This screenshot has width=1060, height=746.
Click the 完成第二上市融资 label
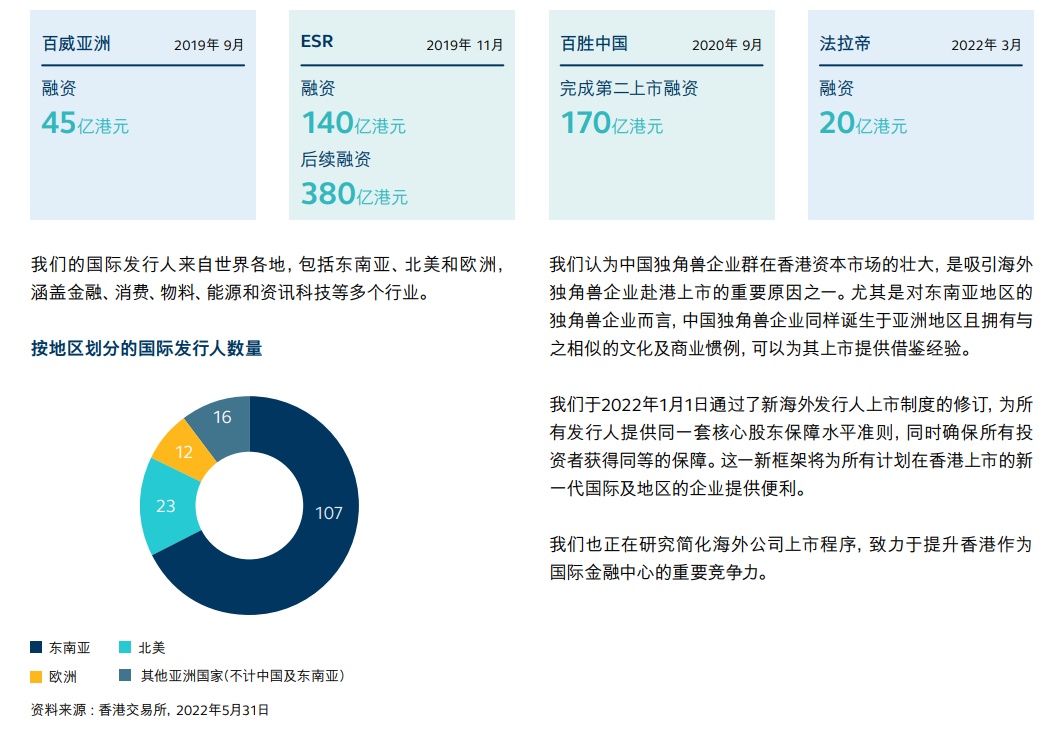629,89
